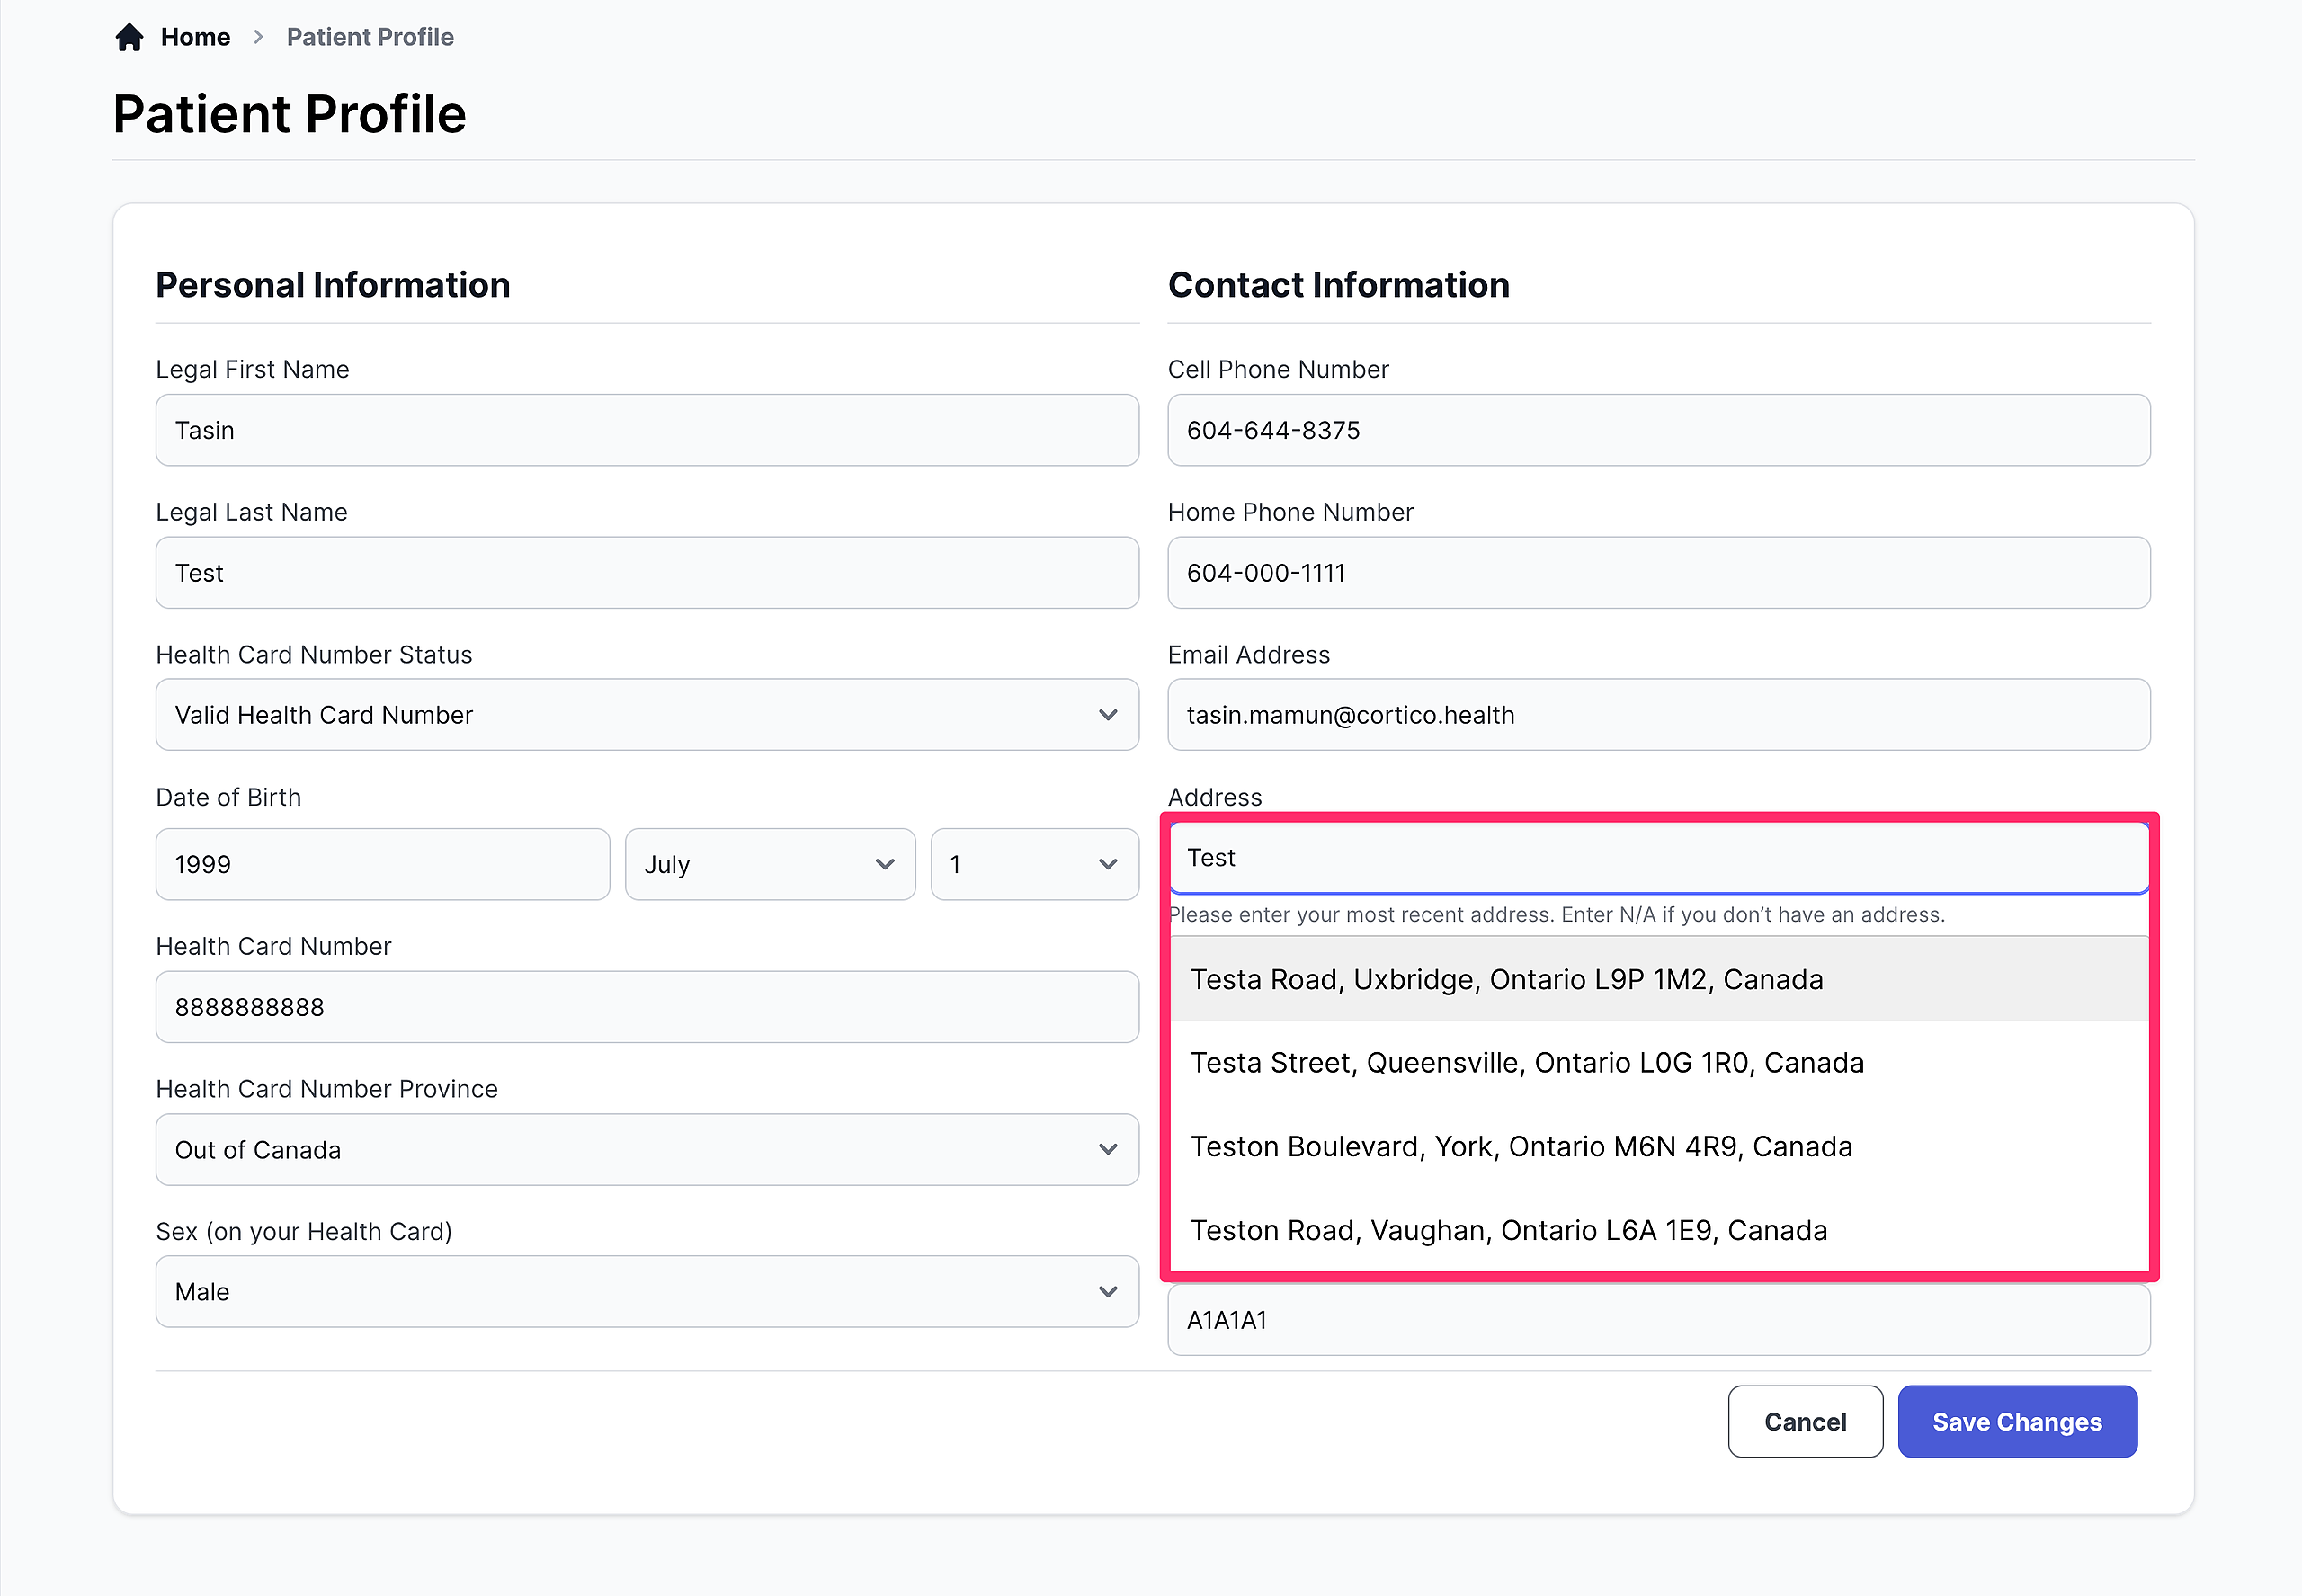2302x1596 pixels.
Task: Click the Patient Profile breadcrumb
Action: [369, 37]
